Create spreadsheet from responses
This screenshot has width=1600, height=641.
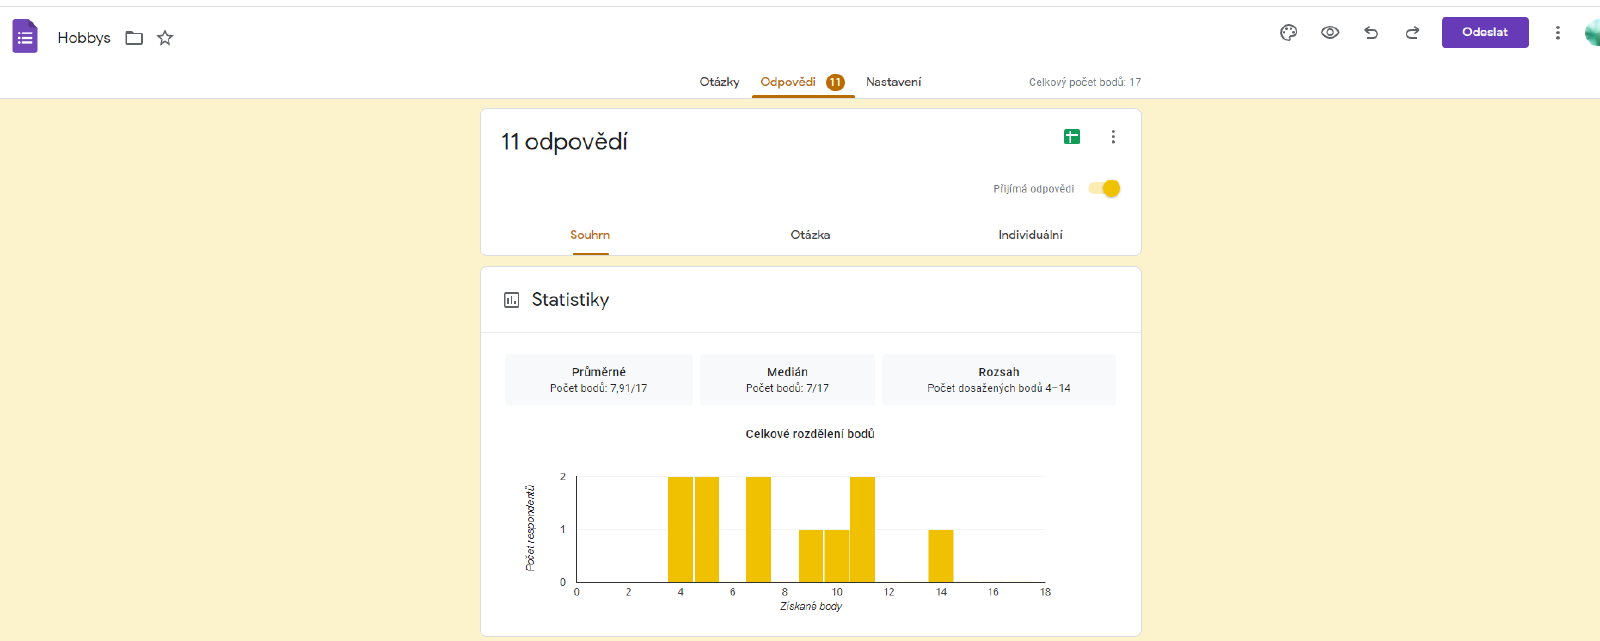(1071, 137)
